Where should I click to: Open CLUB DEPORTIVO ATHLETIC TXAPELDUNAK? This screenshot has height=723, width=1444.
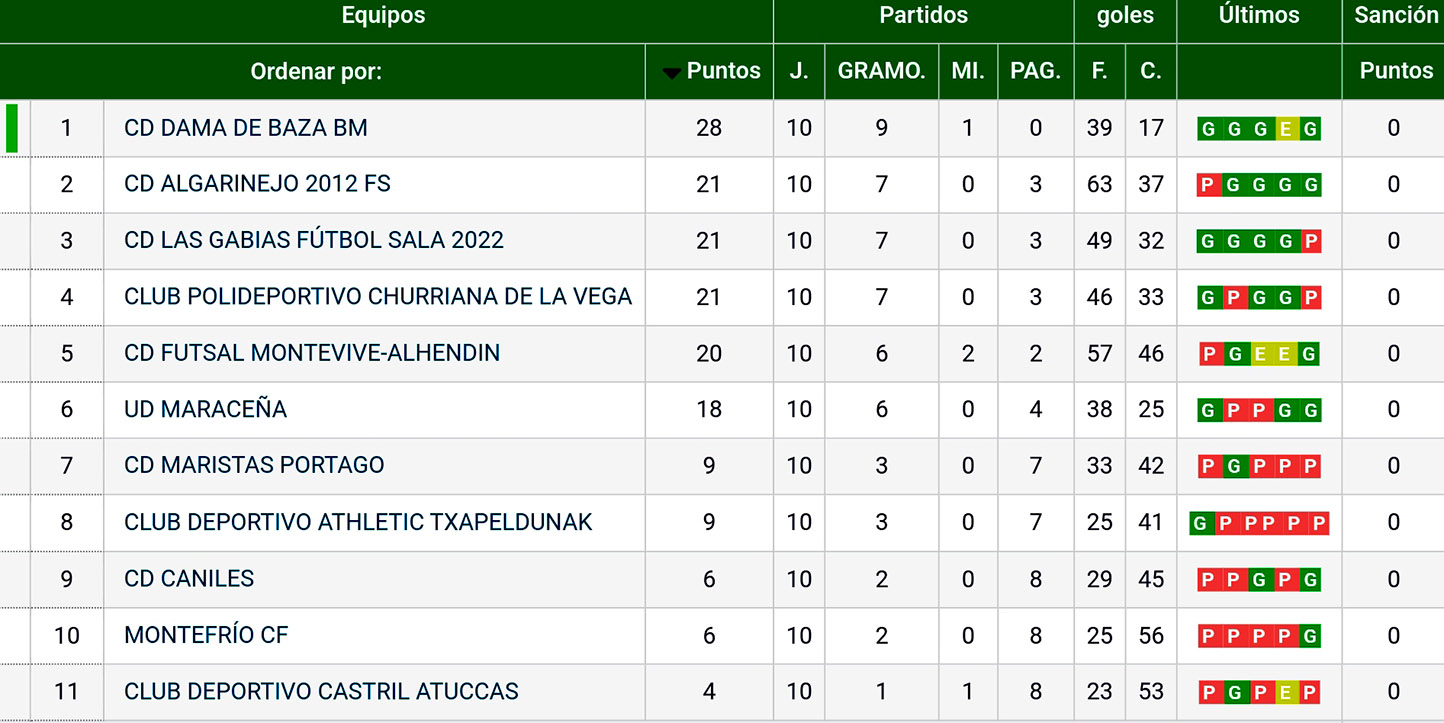click(x=358, y=522)
